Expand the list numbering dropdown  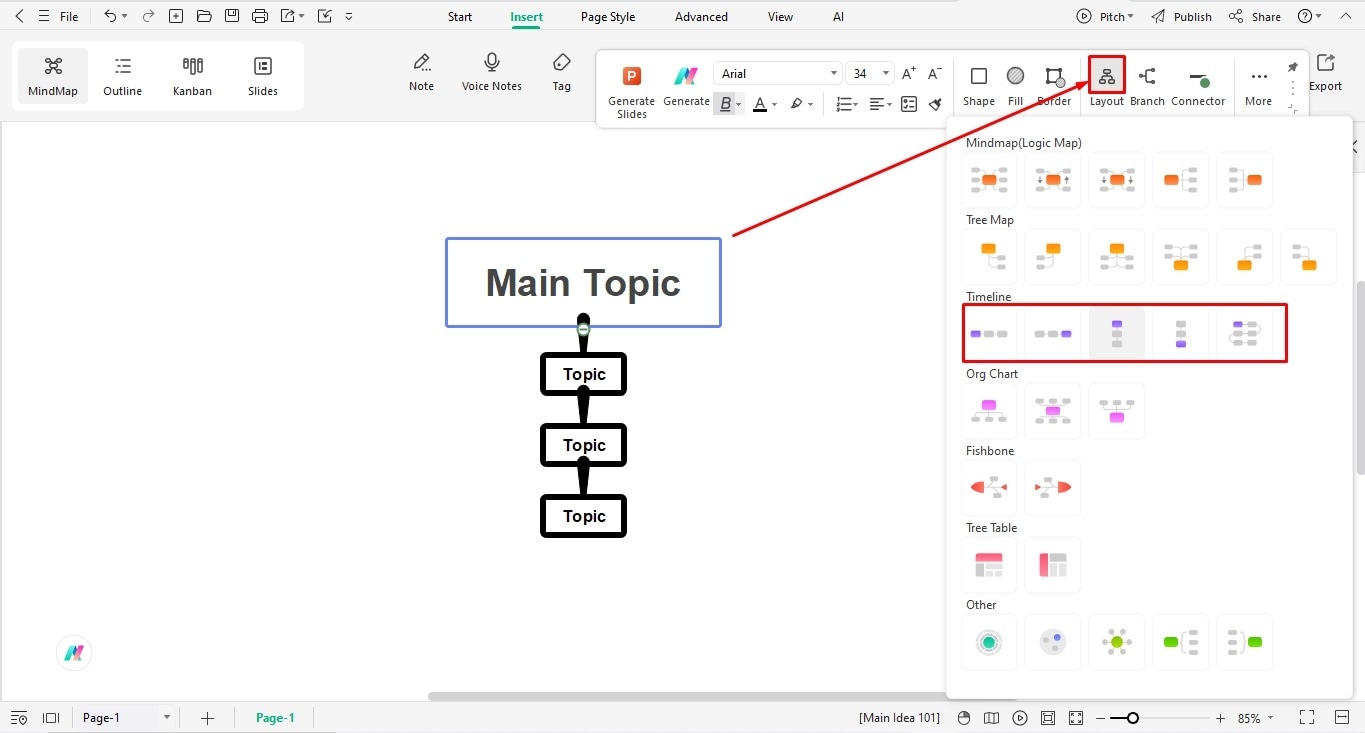(x=857, y=104)
